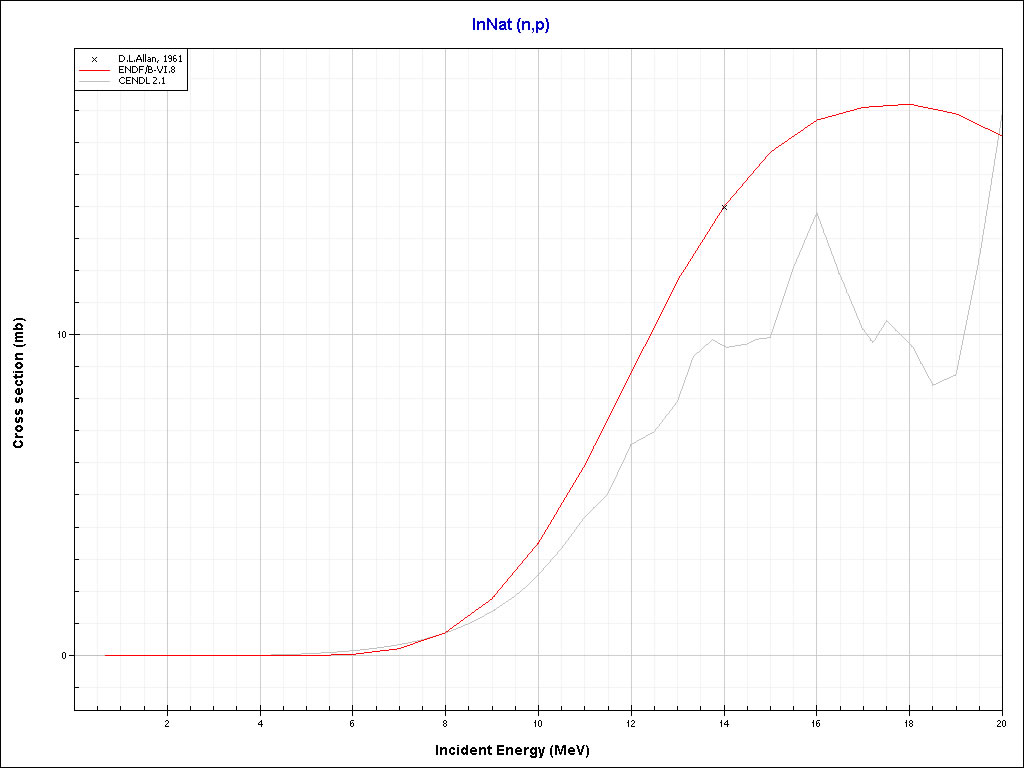Click the x-axis tick label 2
Image resolution: width=1024 pixels, height=768 pixels.
pyautogui.click(x=167, y=723)
